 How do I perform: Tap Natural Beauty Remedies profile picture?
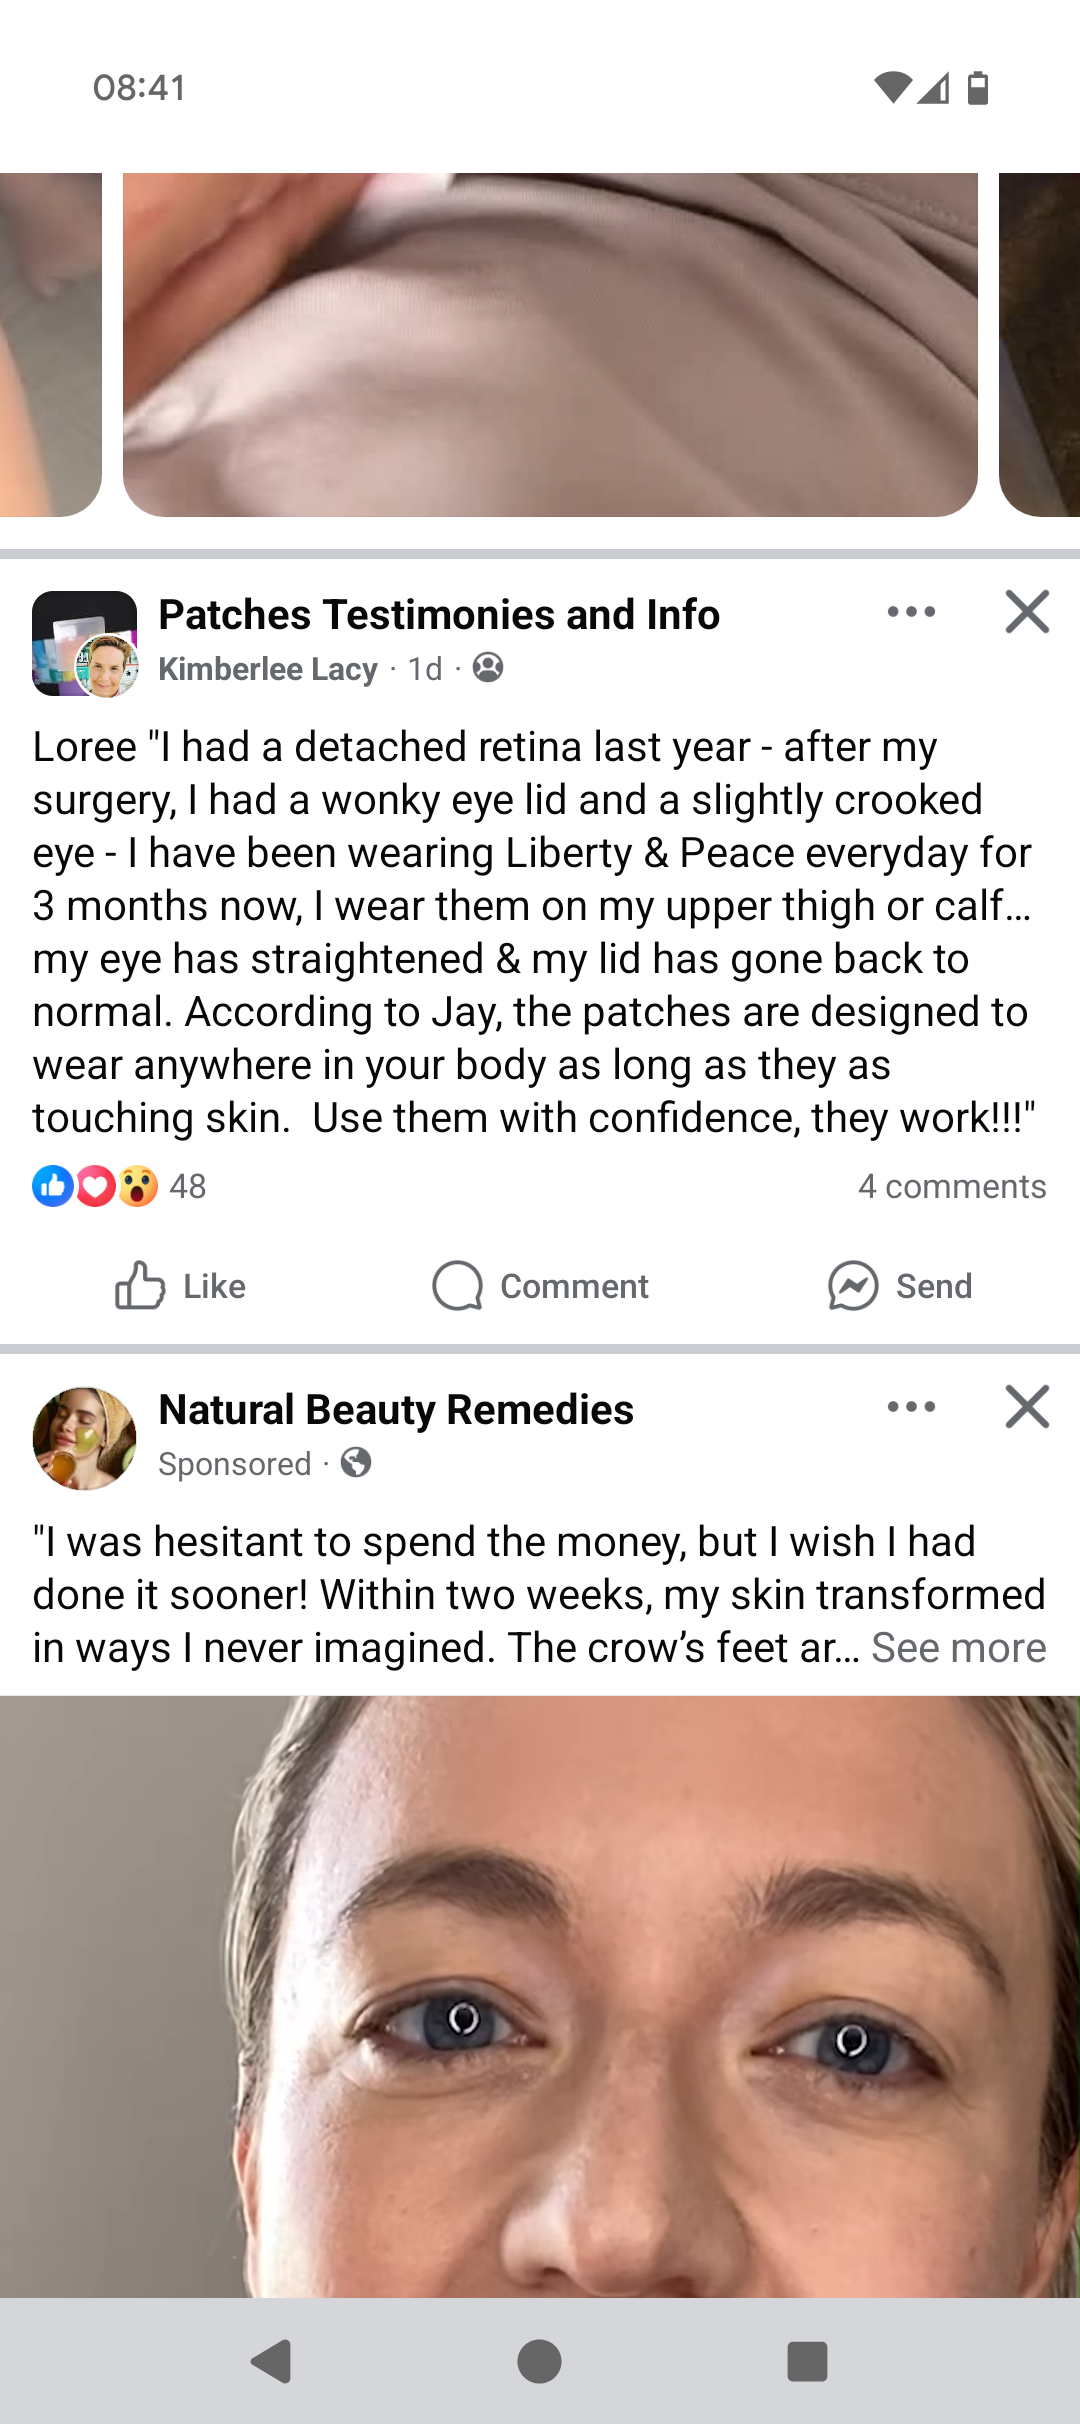pyautogui.click(x=84, y=1438)
